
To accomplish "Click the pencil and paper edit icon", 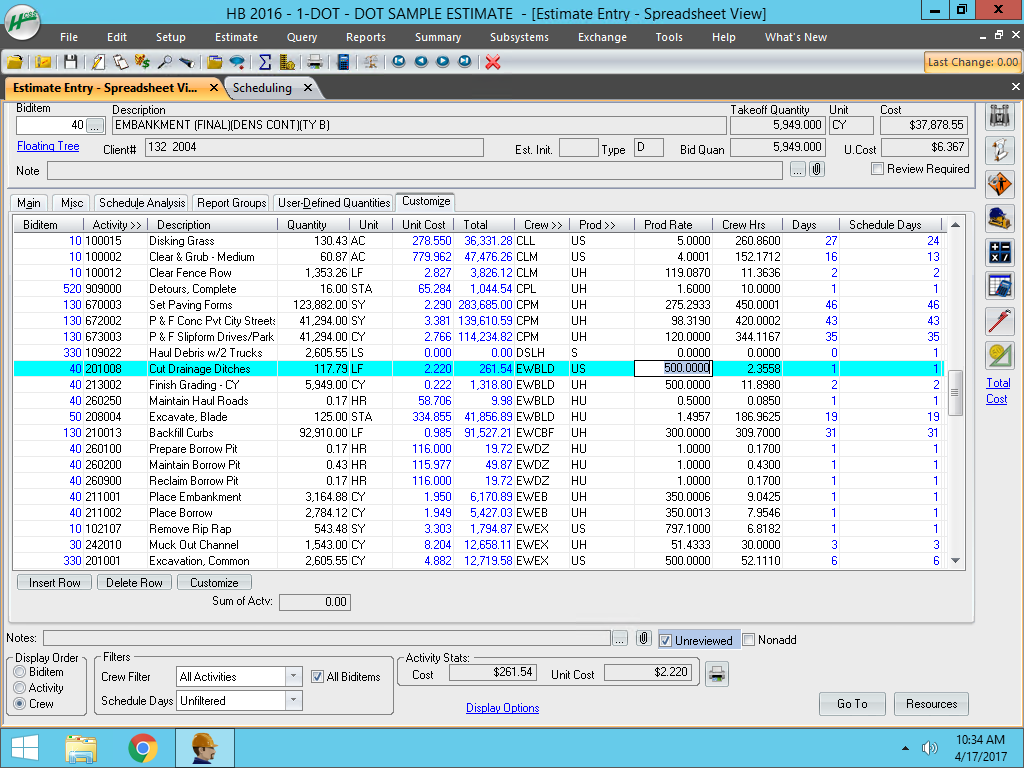I will [x=98, y=62].
